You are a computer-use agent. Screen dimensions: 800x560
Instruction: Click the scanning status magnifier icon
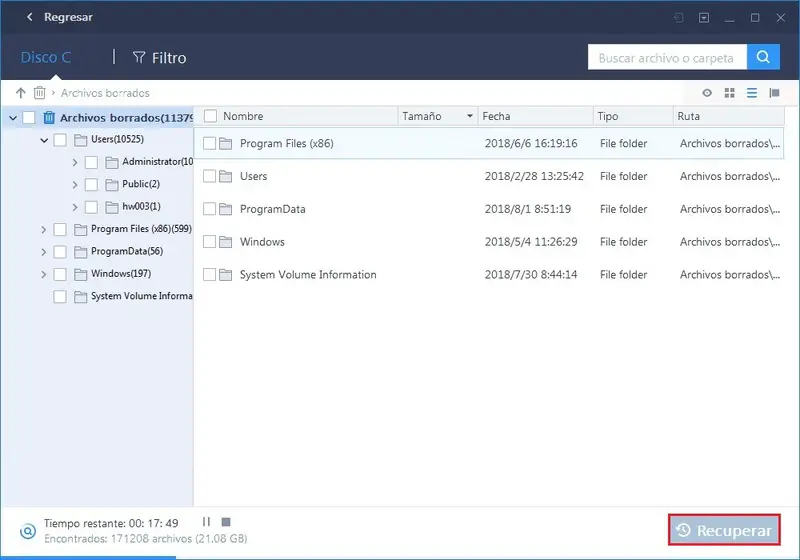[28, 531]
